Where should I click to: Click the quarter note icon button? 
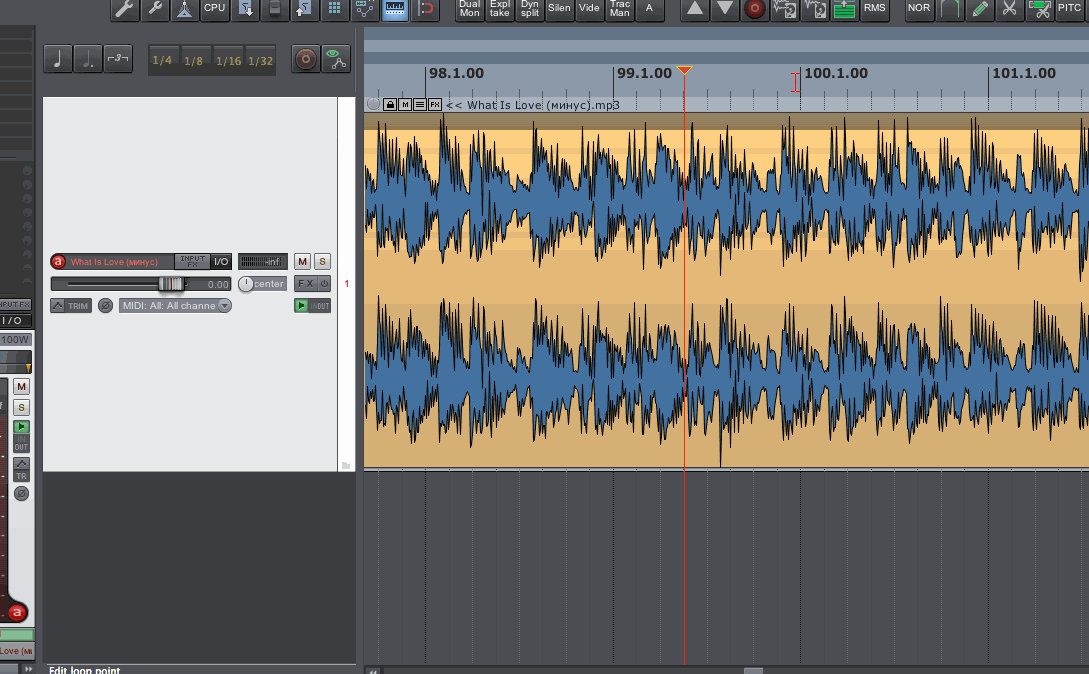(x=57, y=60)
